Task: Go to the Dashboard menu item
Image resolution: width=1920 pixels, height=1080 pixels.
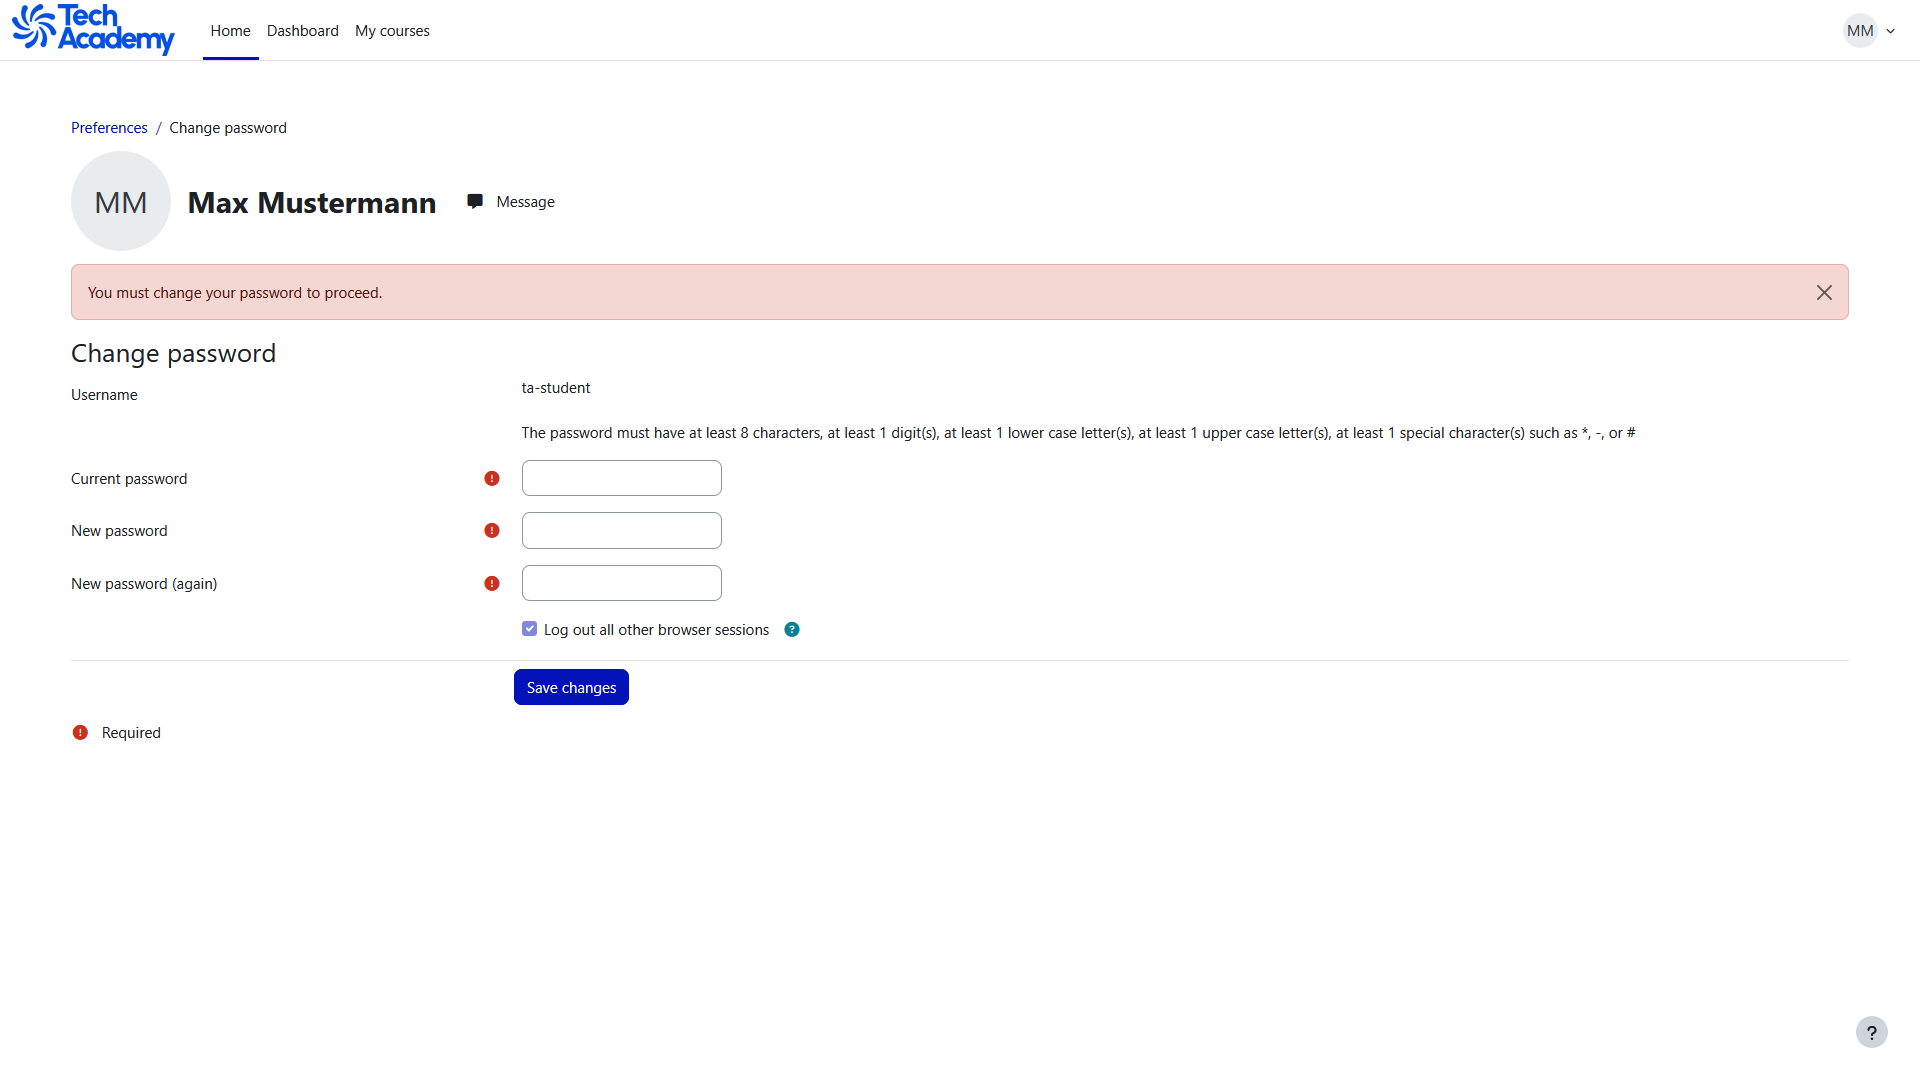Action: click(302, 31)
